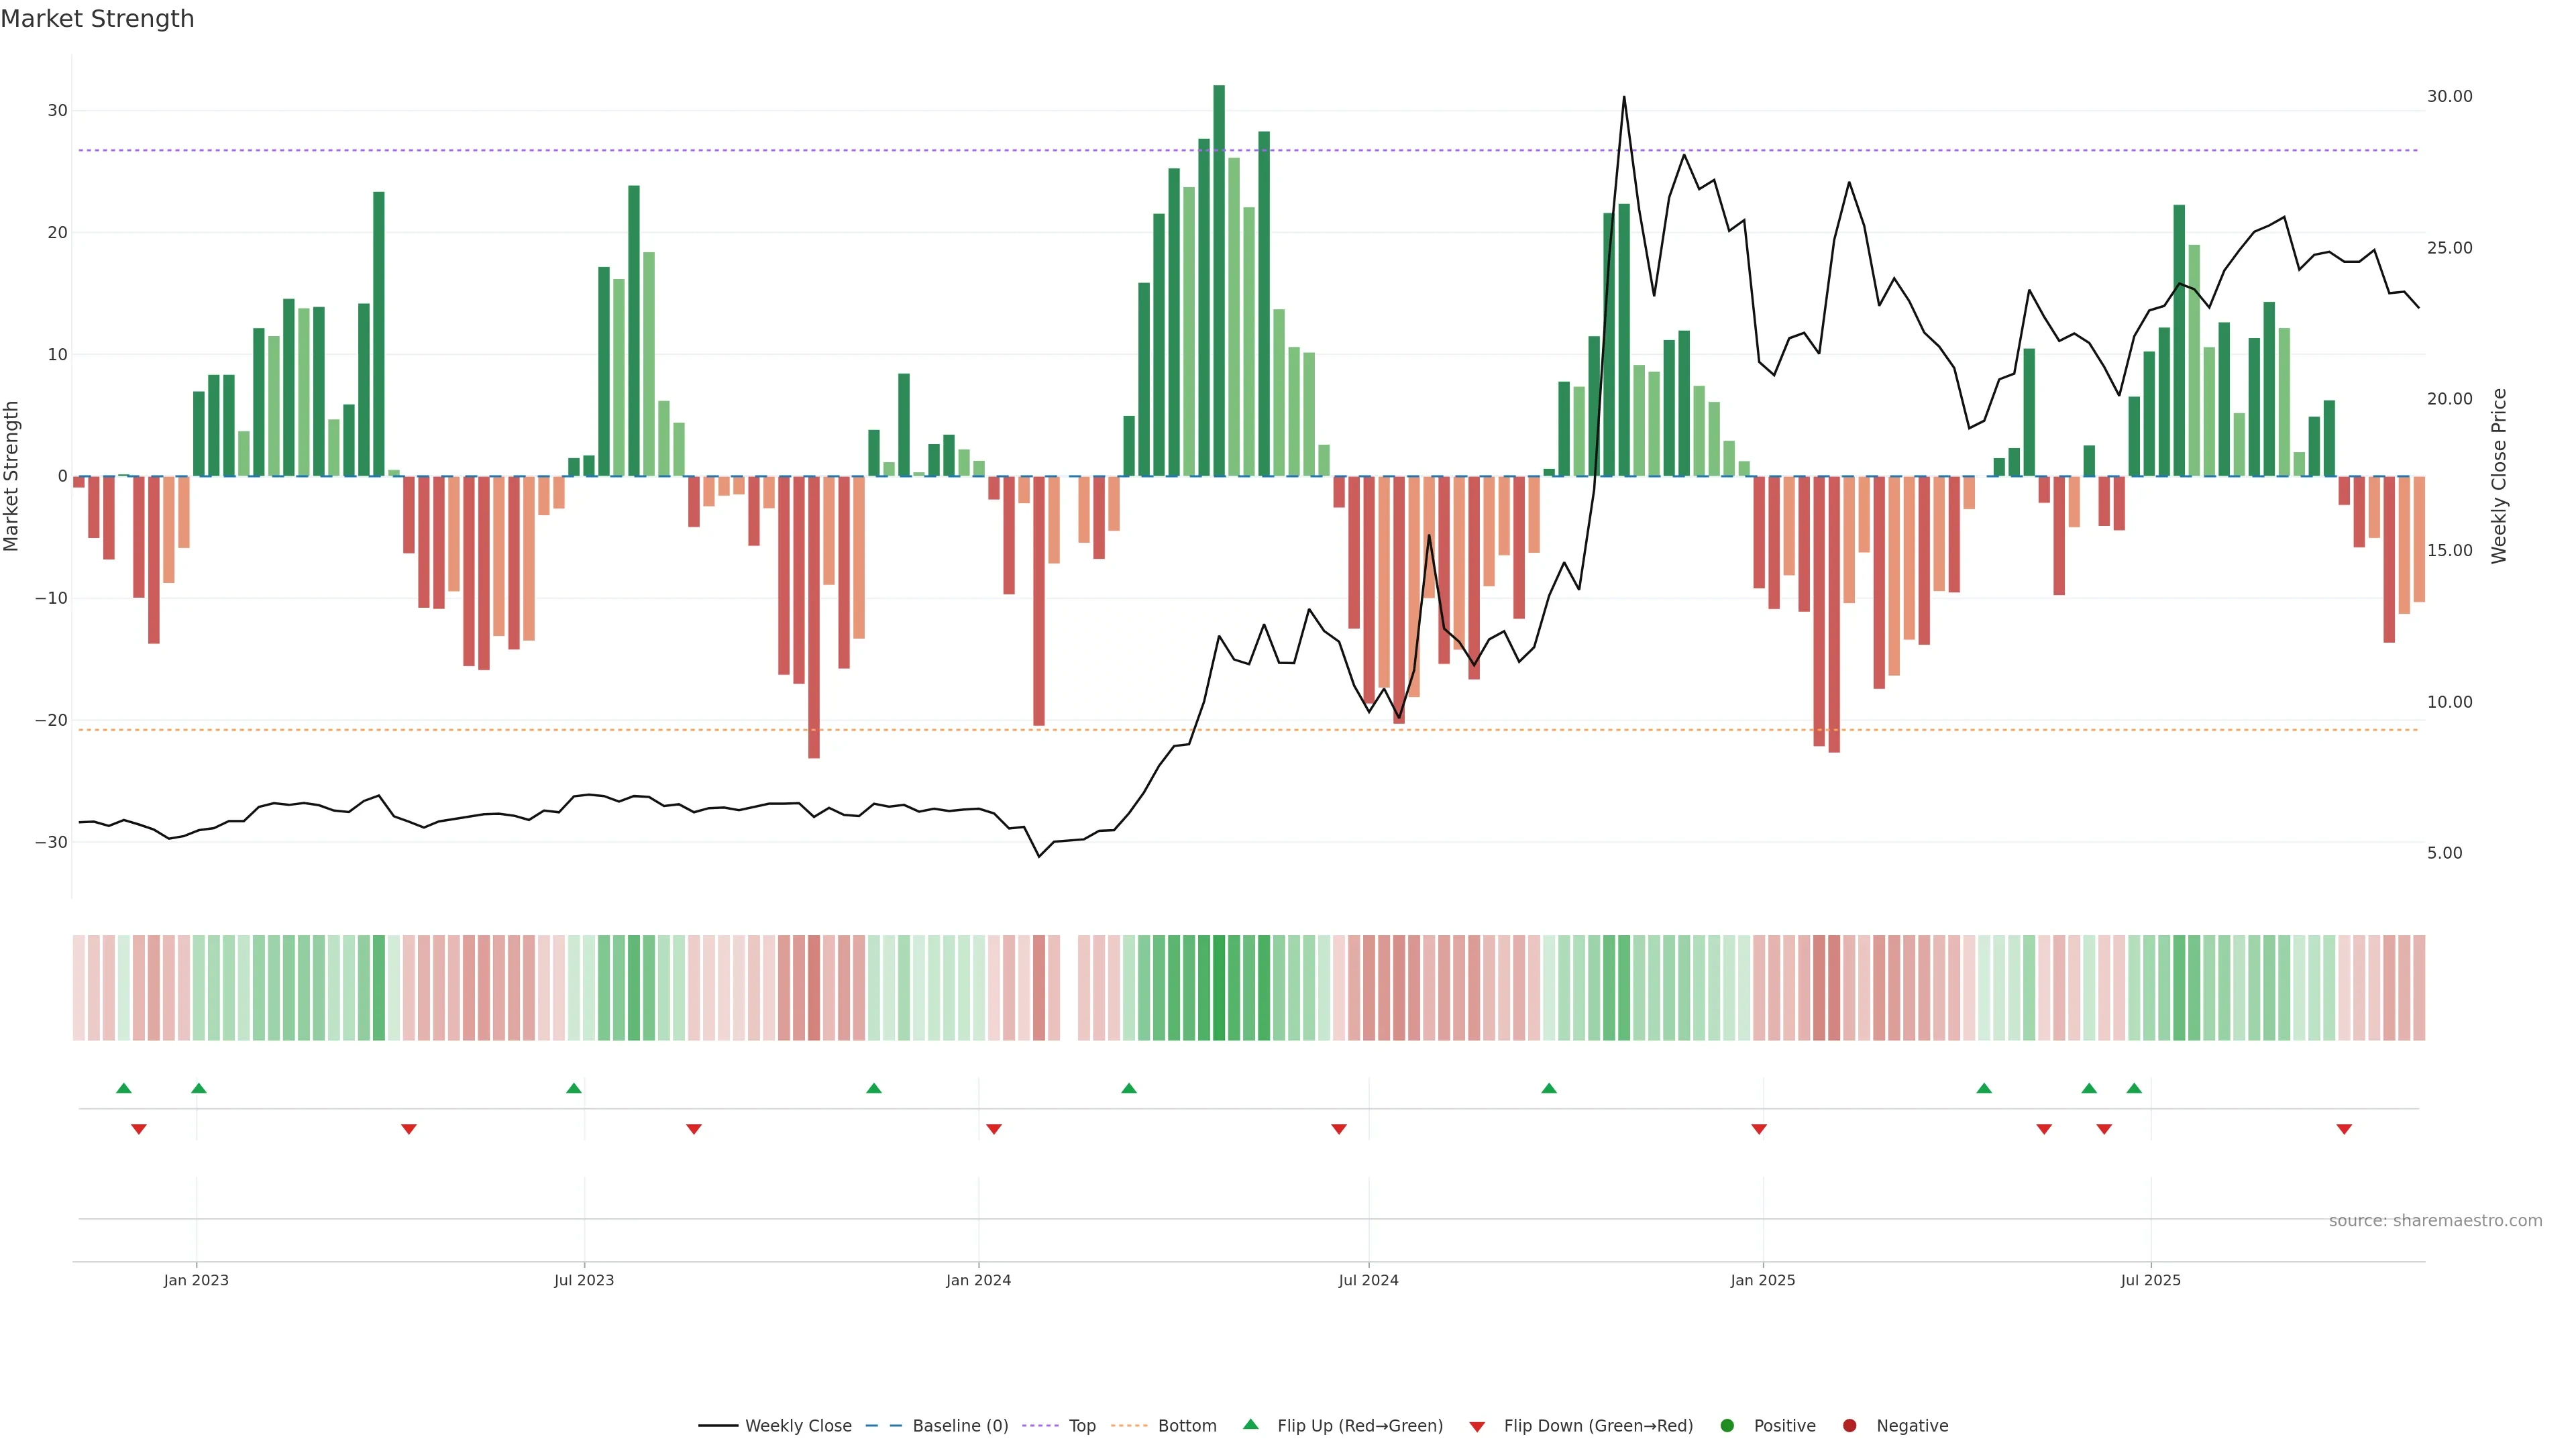2576x1449 pixels.
Task: Click the green Positive circle legend icon
Action: click(x=1727, y=1426)
